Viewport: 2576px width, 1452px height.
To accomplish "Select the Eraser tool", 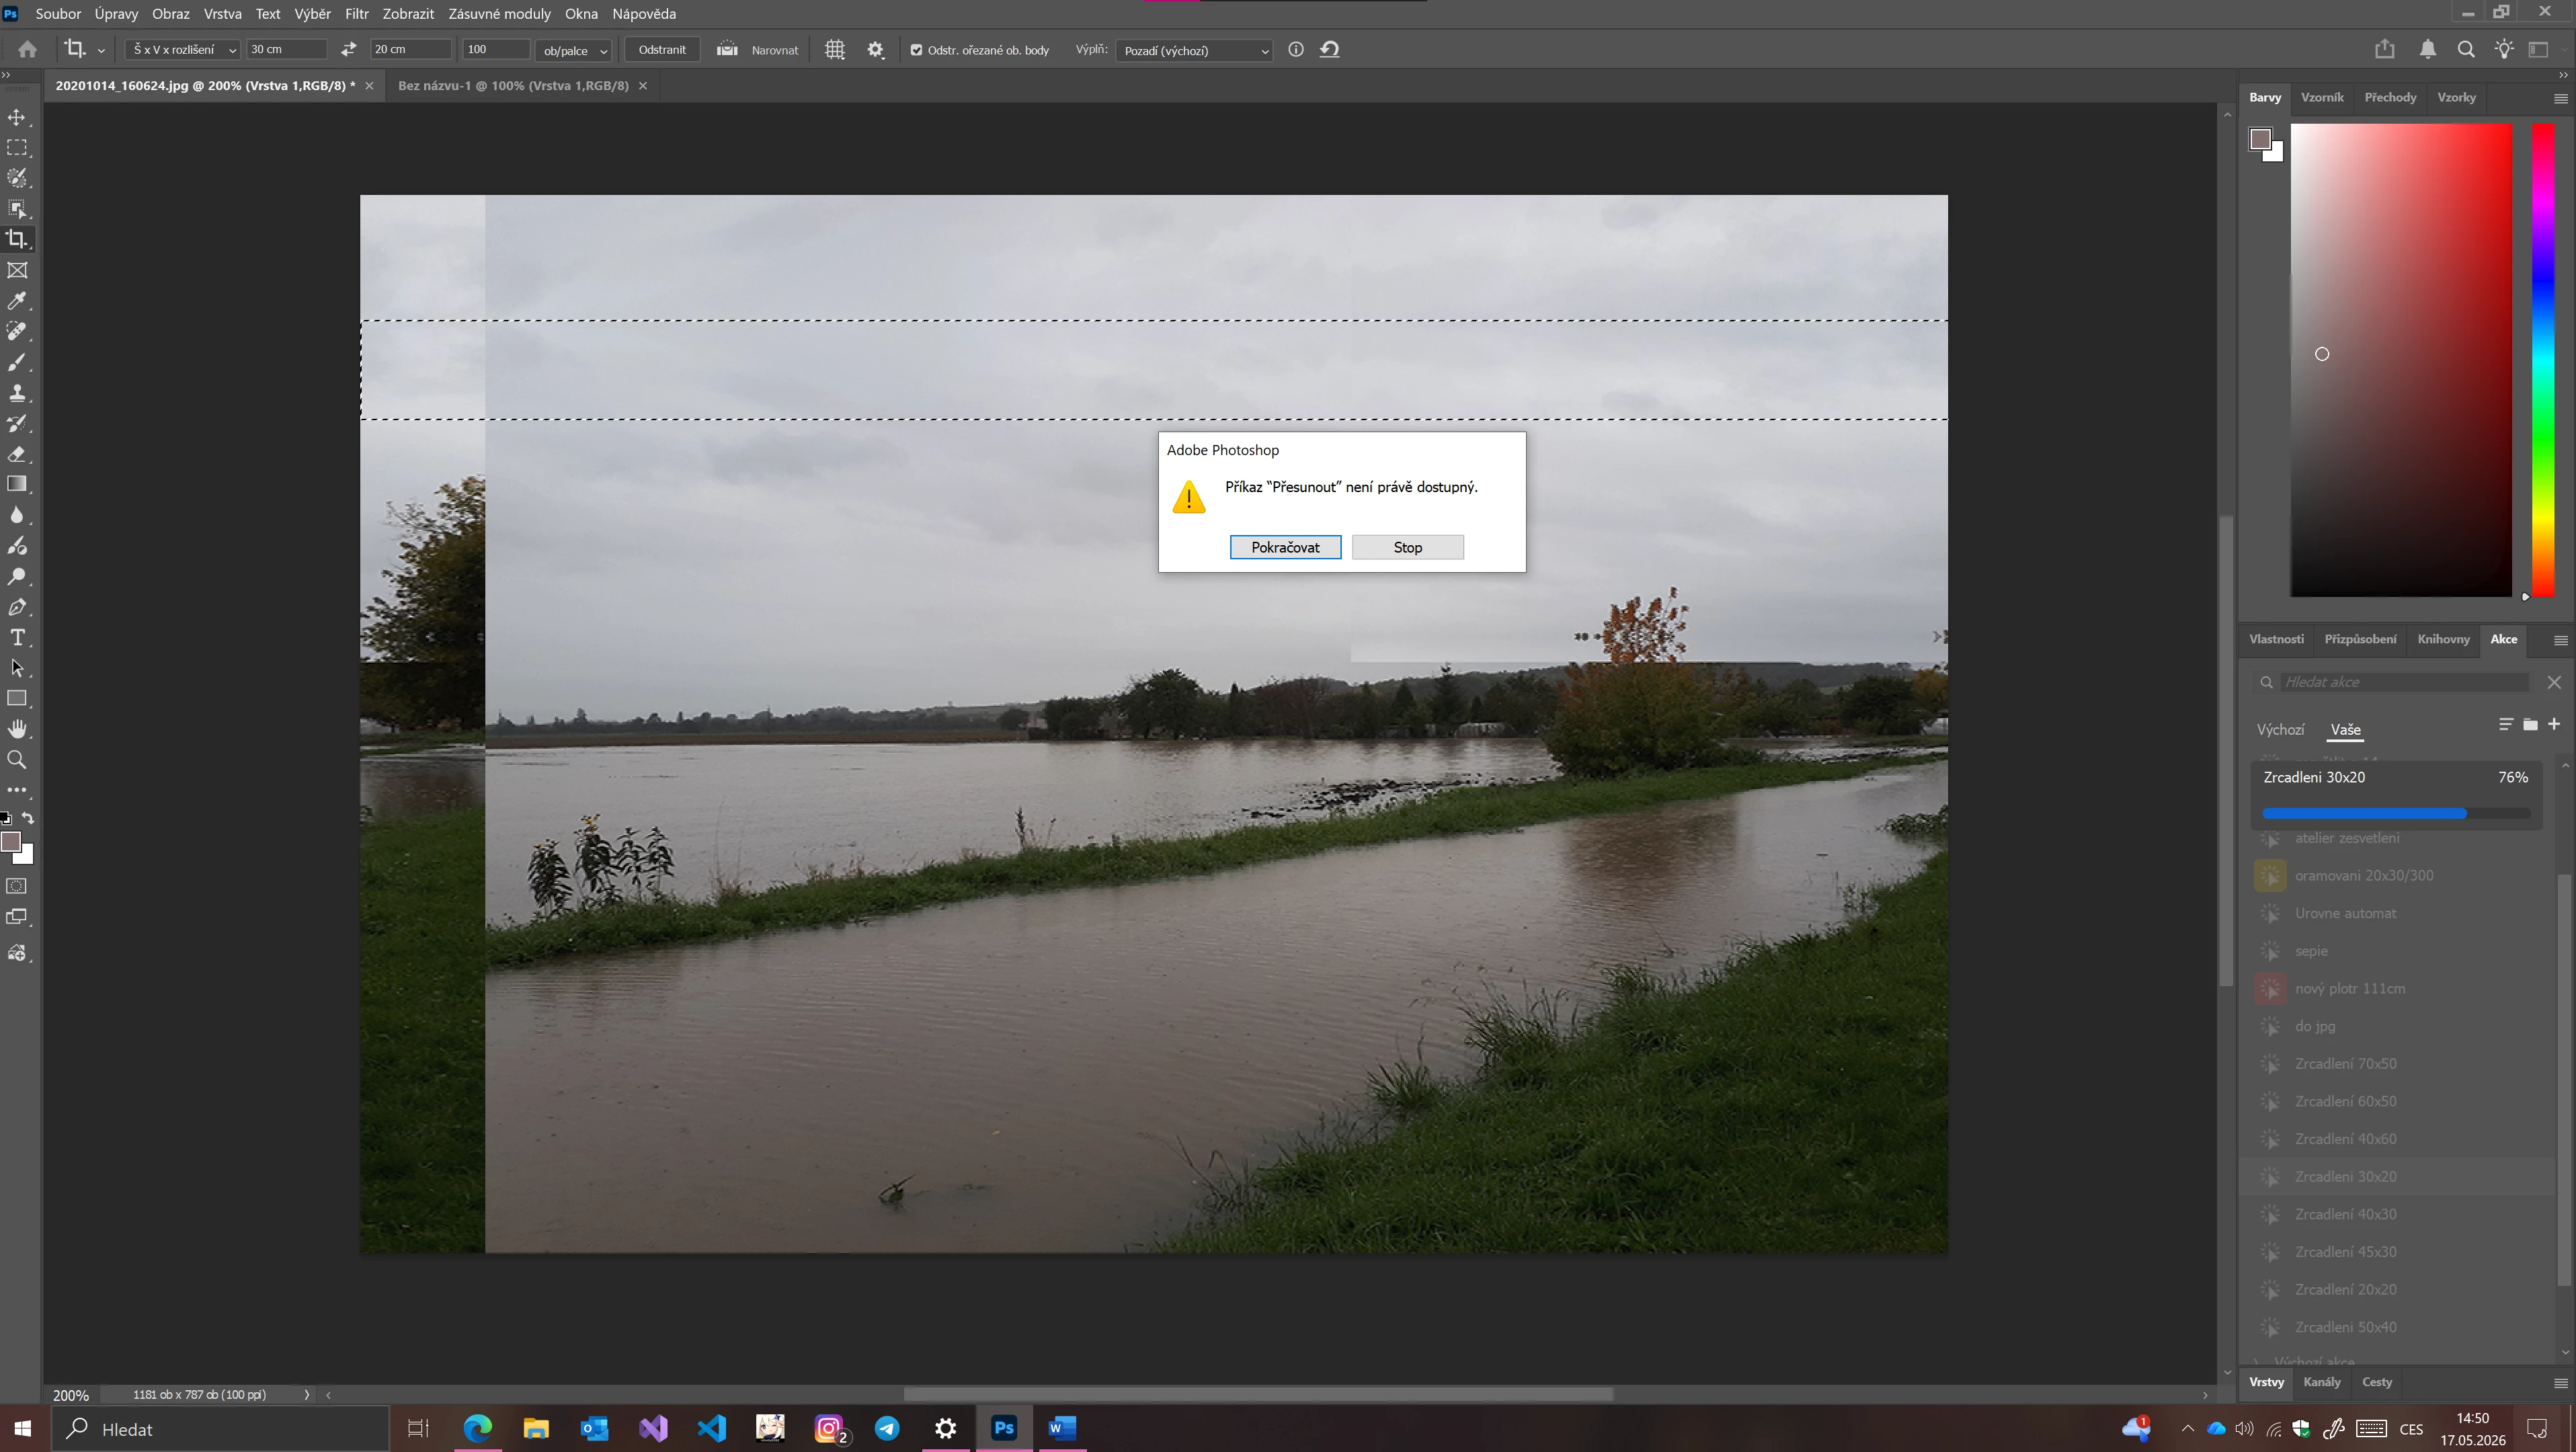I will (17, 454).
